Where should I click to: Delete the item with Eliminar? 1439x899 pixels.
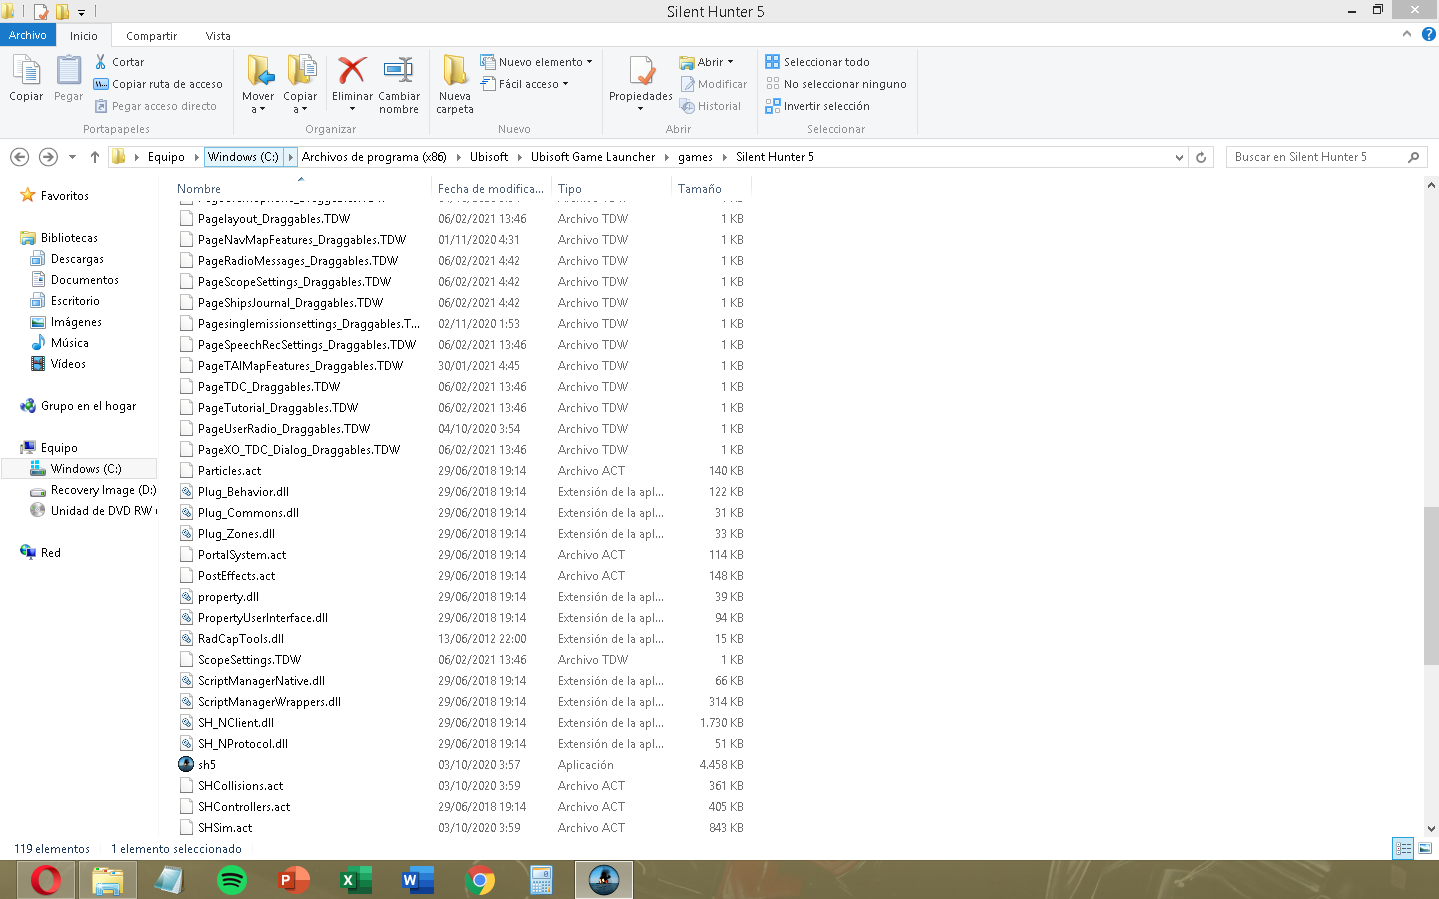point(352,85)
